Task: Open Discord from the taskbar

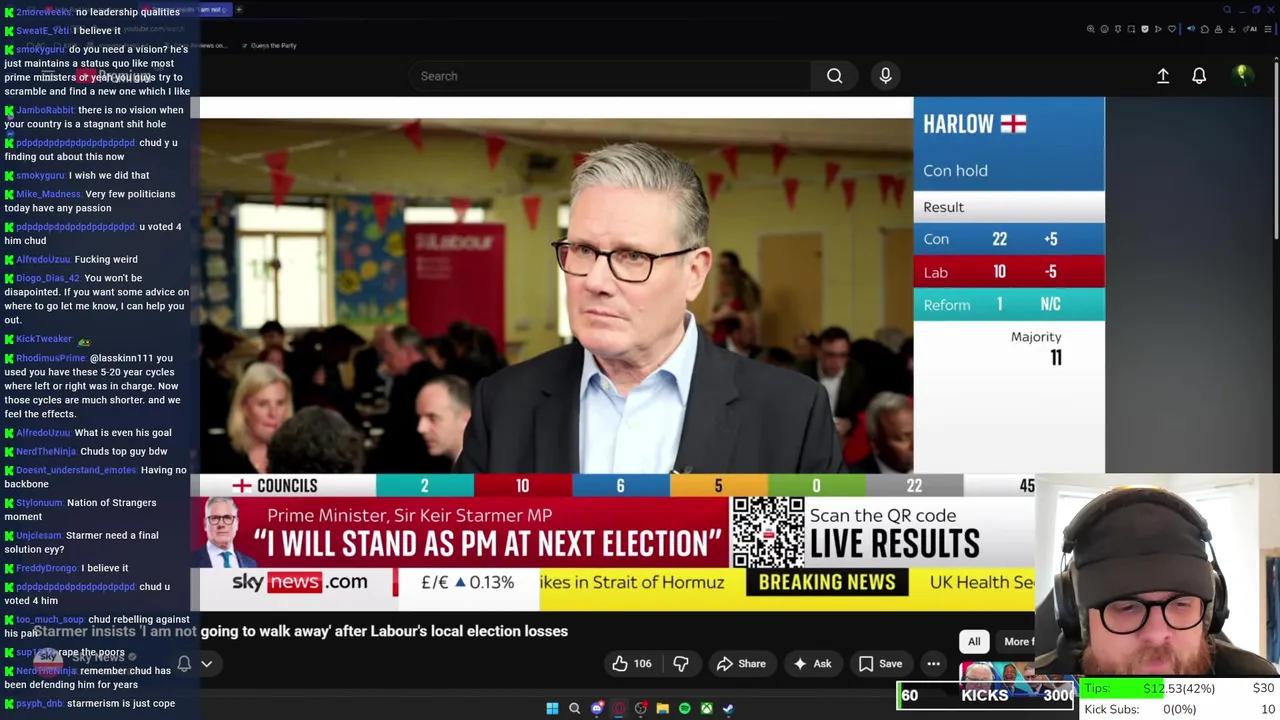Action: [597, 709]
